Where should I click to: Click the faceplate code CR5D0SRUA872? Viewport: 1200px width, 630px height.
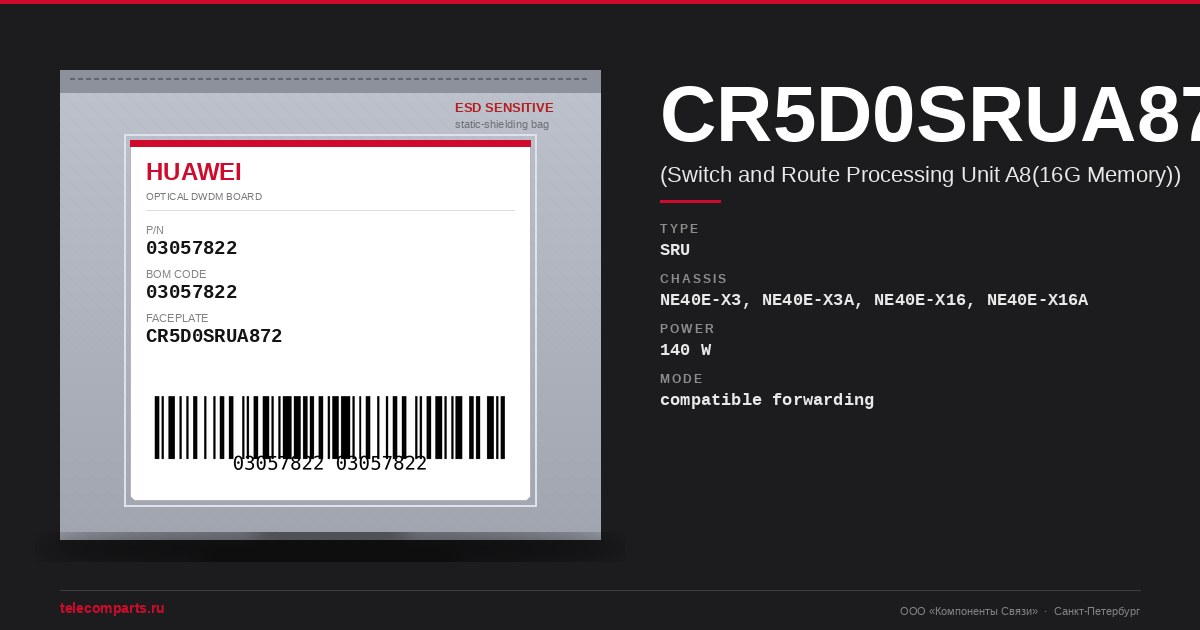pyautogui.click(x=214, y=336)
